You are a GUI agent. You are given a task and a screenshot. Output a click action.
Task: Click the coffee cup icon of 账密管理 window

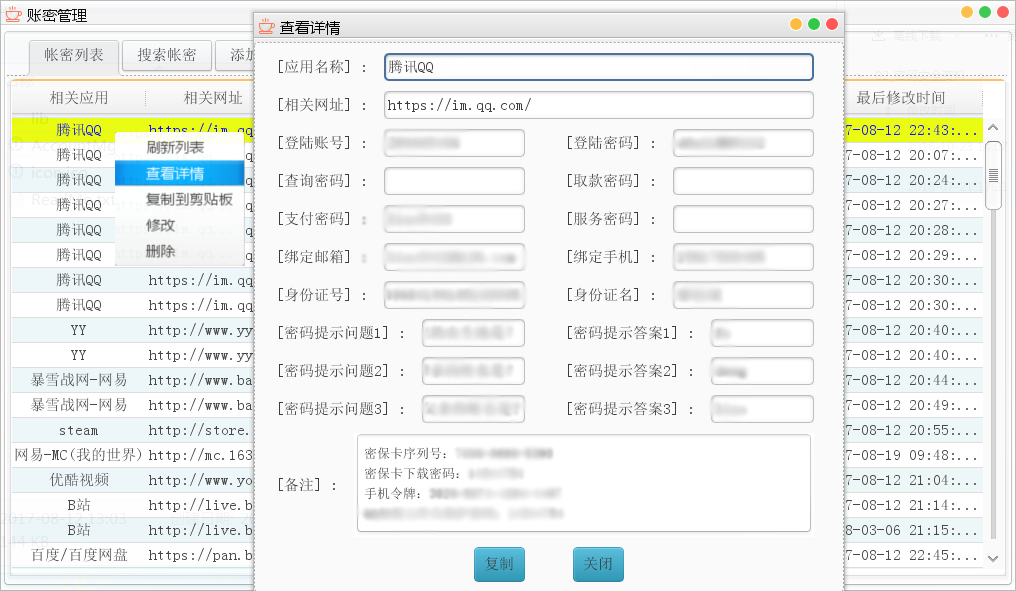pyautogui.click(x=13, y=14)
